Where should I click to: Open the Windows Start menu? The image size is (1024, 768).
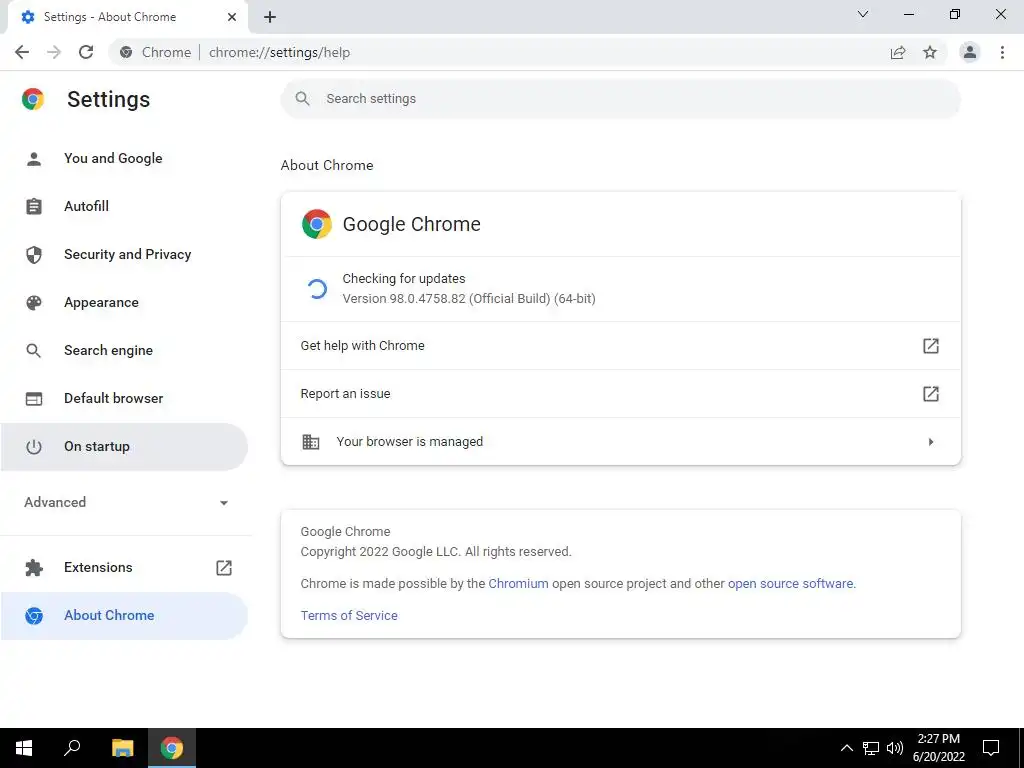point(24,748)
